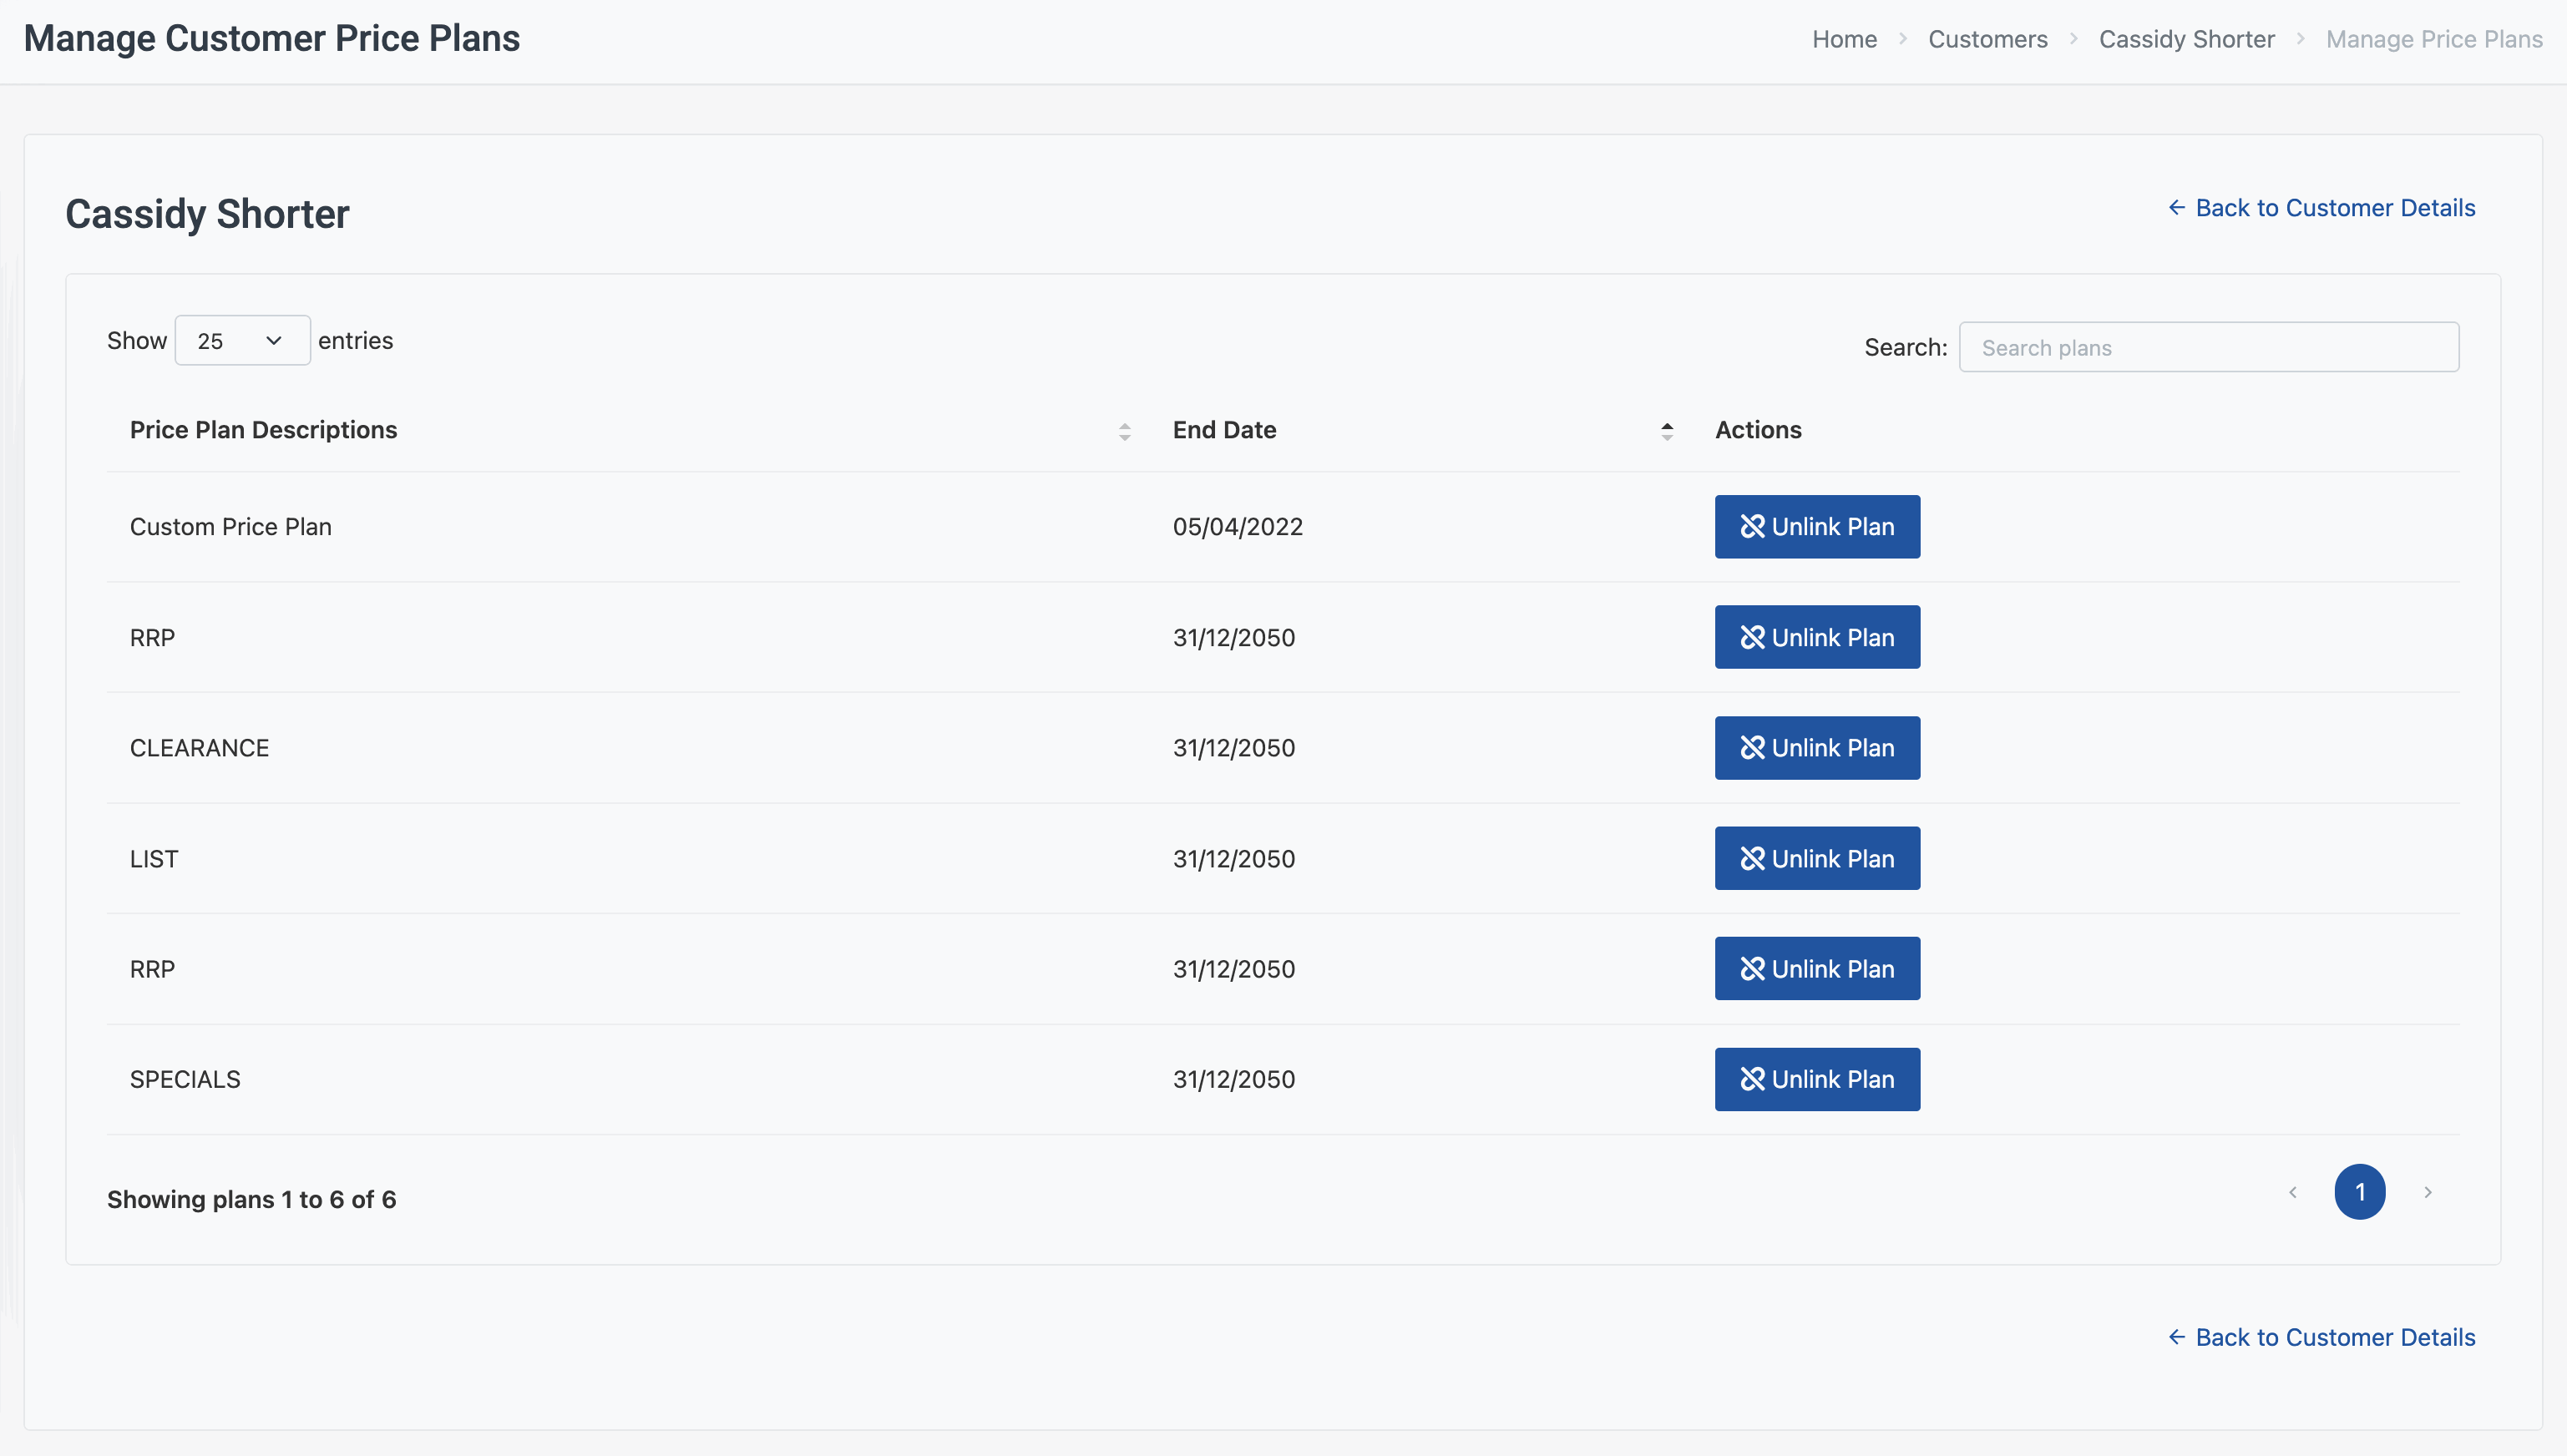This screenshot has width=2567, height=1456.
Task: Open the Show entries dropdown
Action: click(x=241, y=341)
